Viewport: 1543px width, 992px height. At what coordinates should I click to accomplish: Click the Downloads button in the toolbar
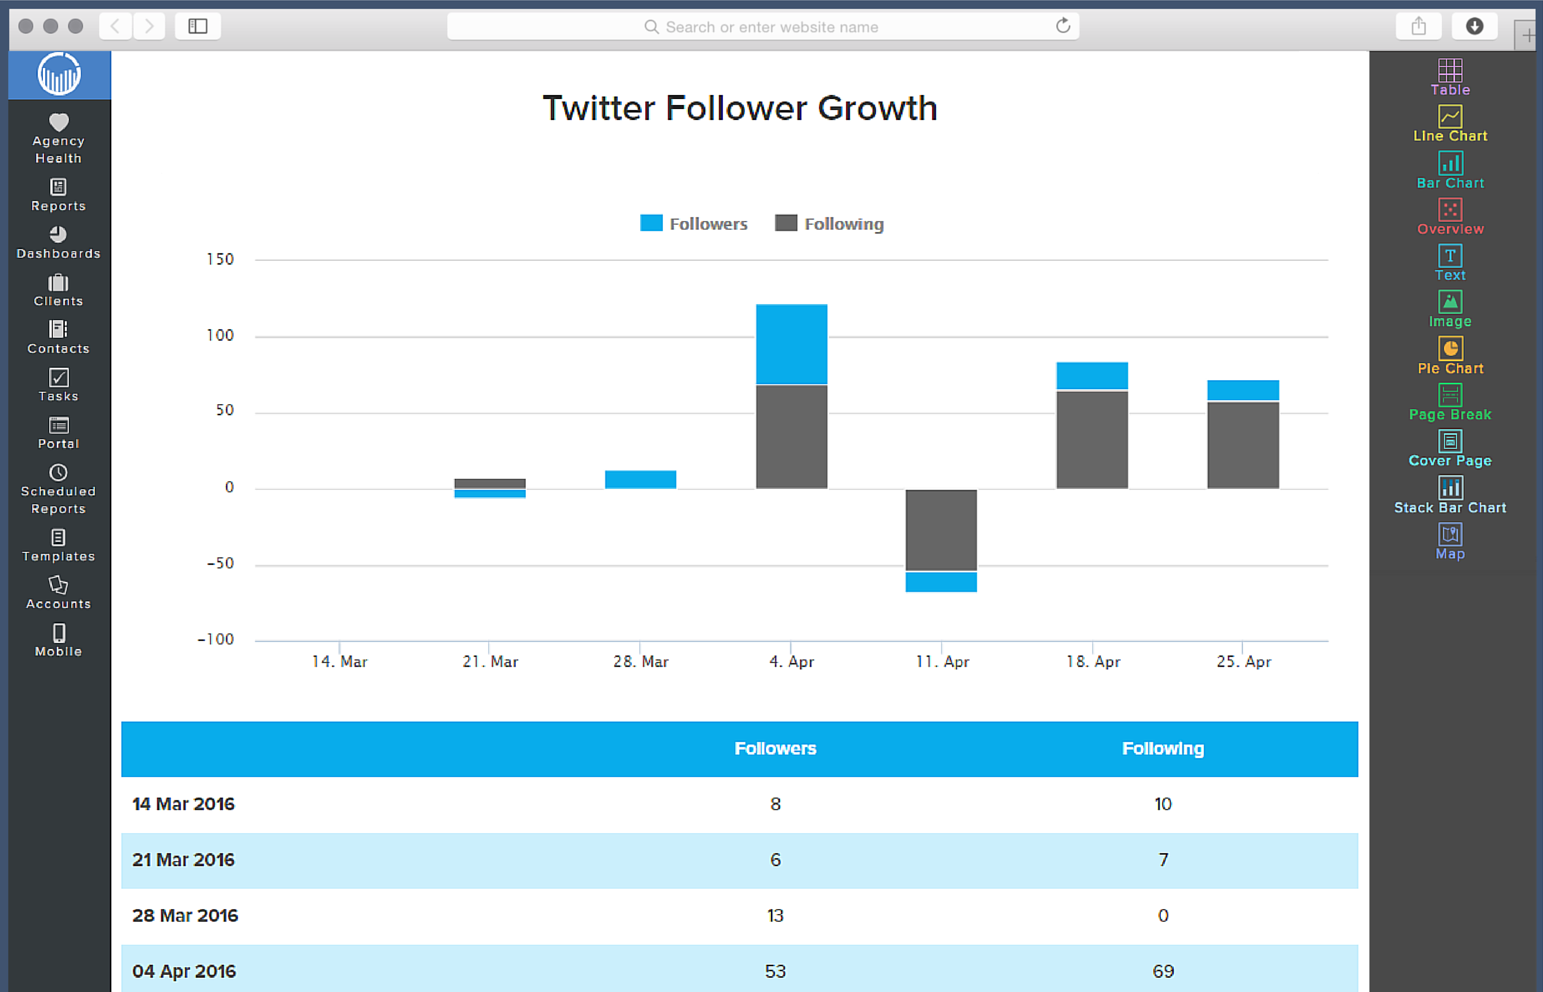1474,26
